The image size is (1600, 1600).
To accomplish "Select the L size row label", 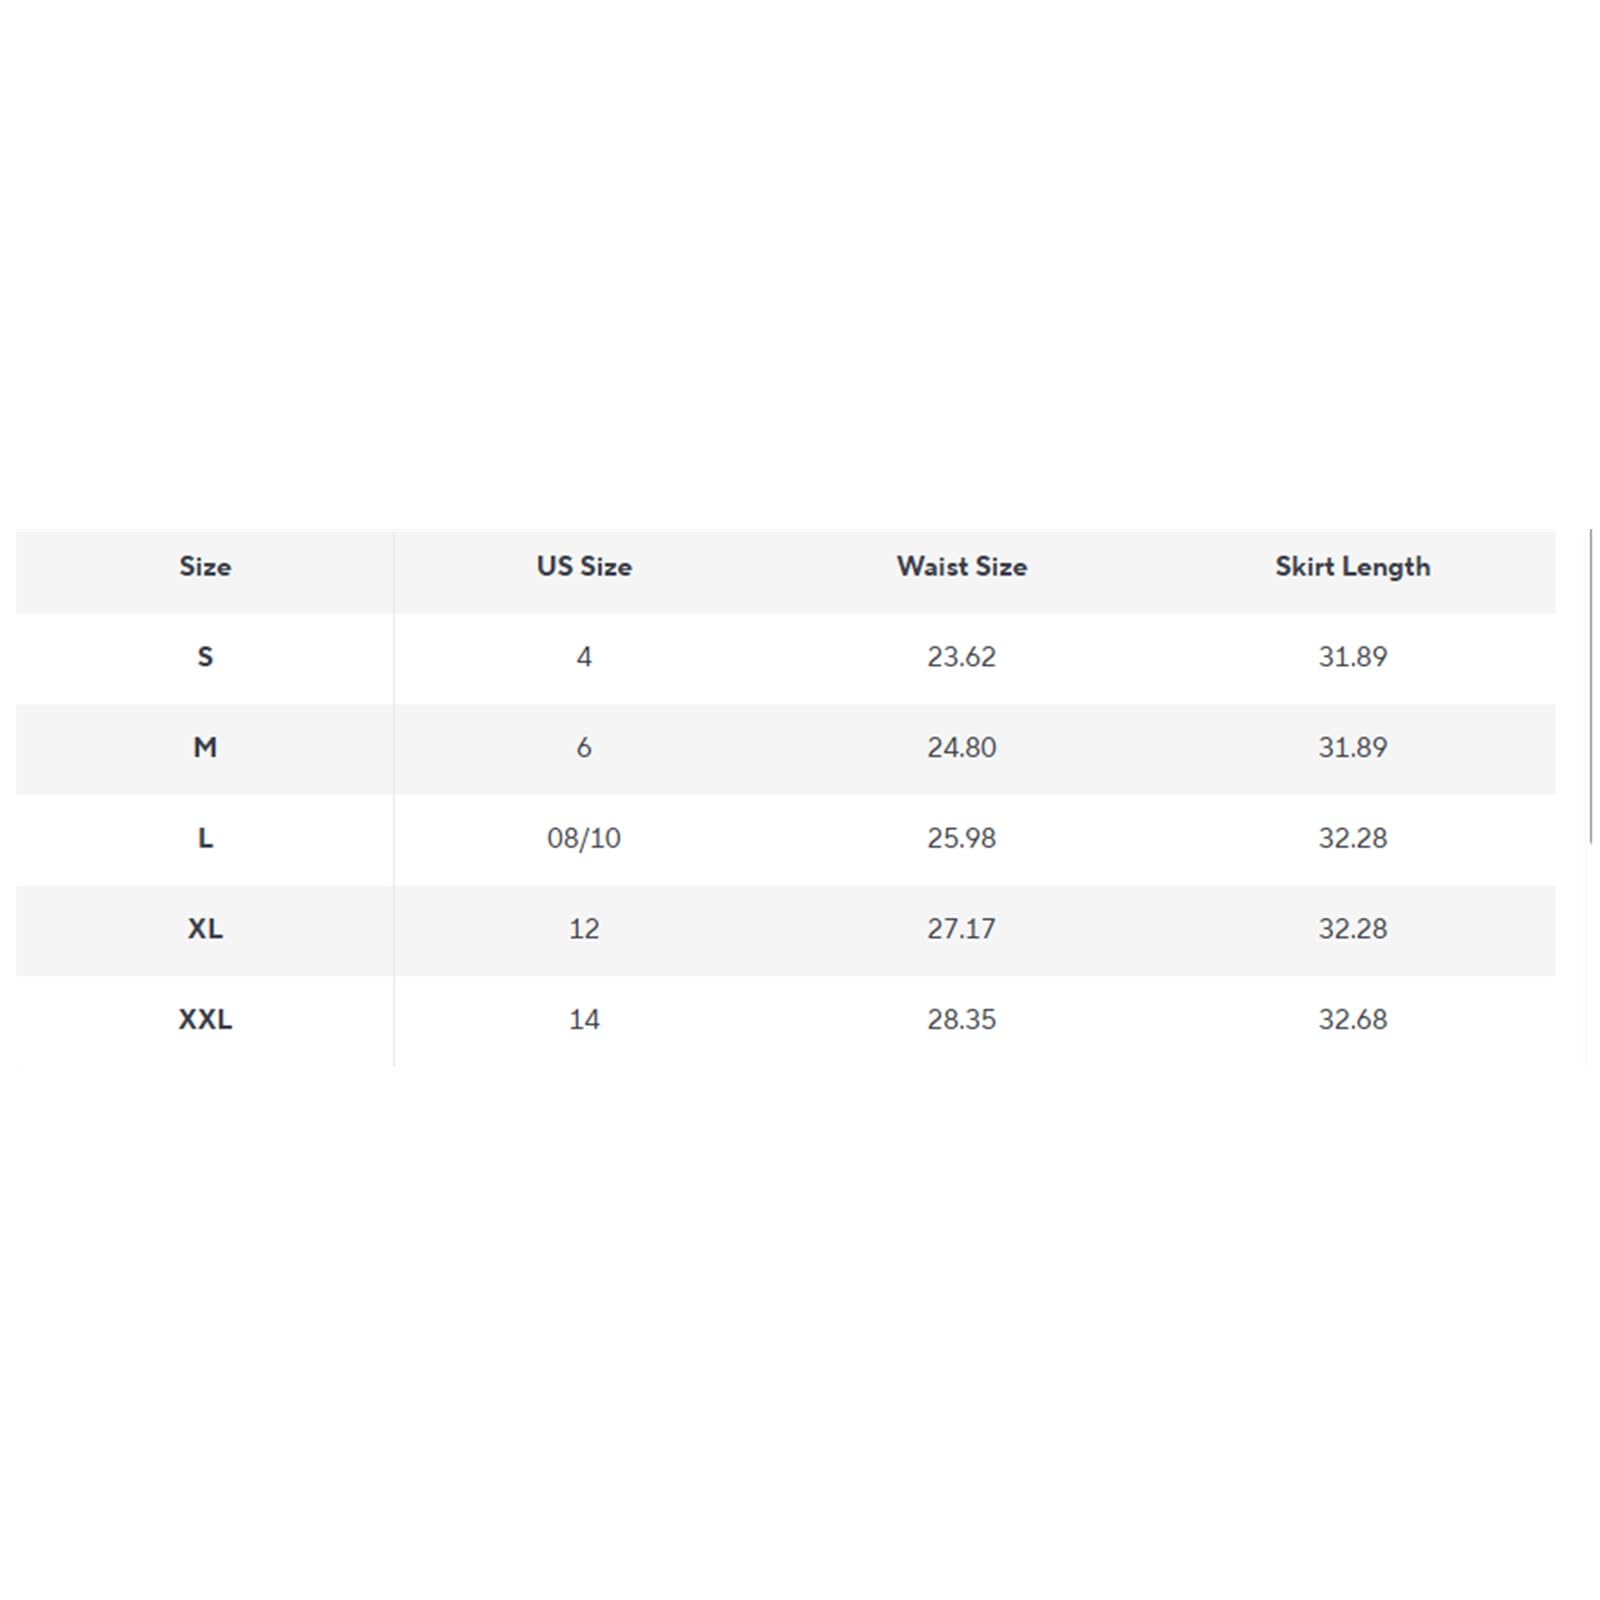I will [x=205, y=838].
